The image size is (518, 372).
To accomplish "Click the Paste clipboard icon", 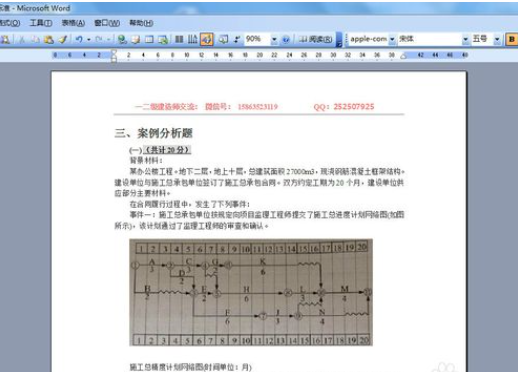I will (x=49, y=40).
